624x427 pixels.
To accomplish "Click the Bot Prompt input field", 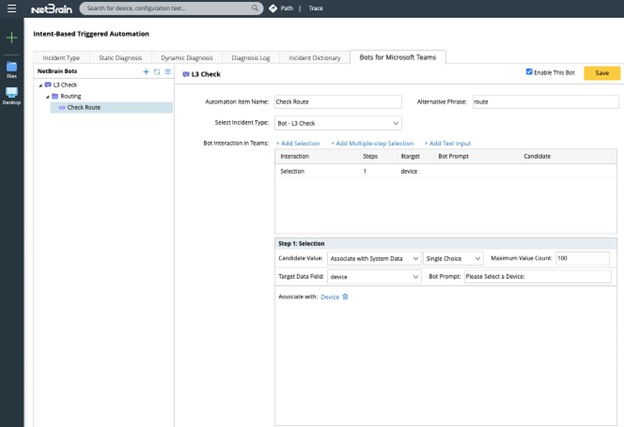I will point(538,277).
